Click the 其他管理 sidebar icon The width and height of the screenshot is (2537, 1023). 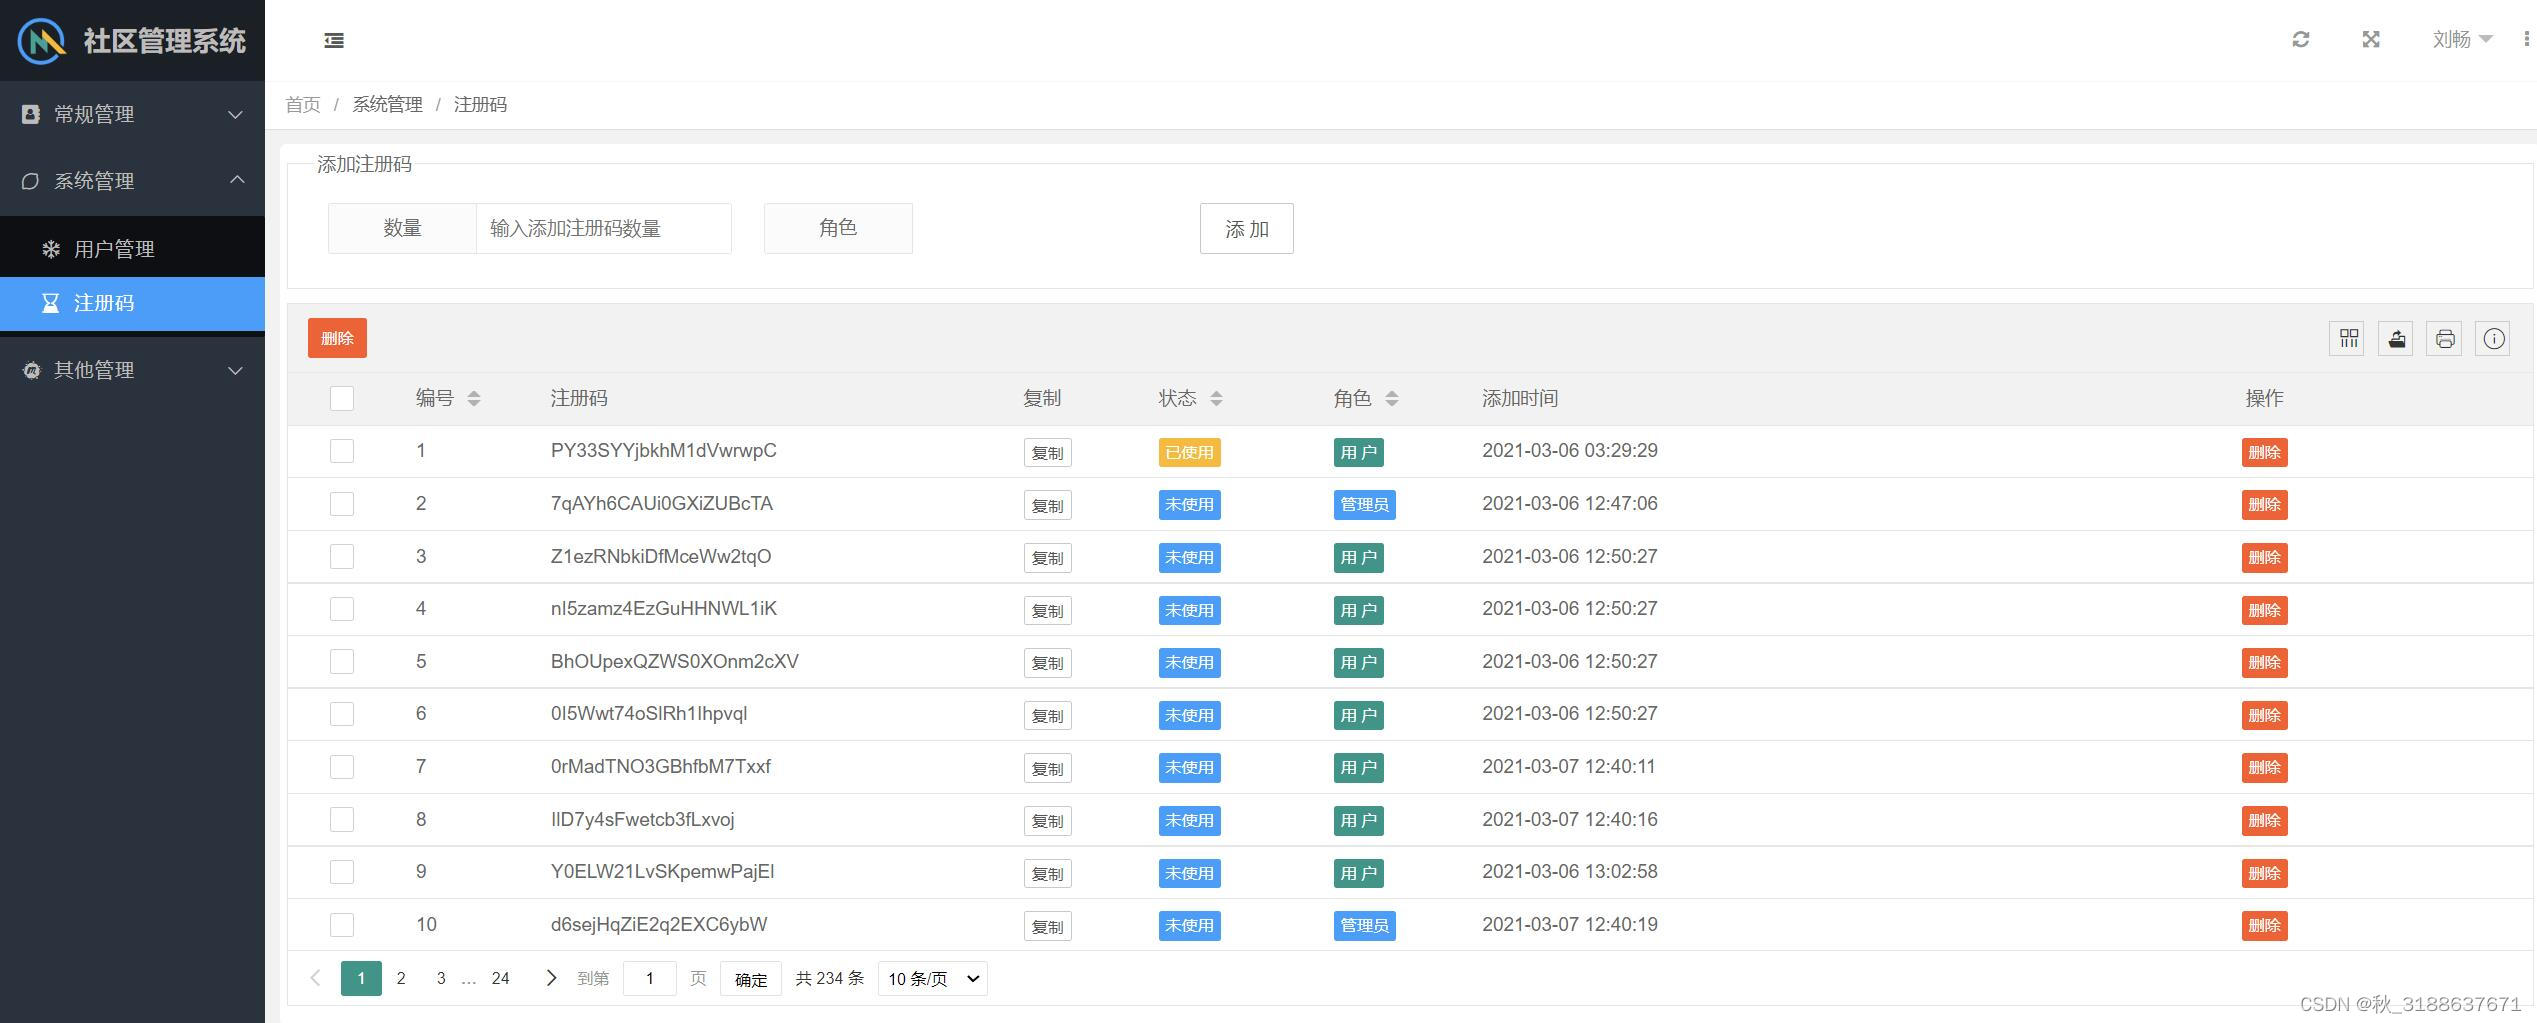[31, 370]
